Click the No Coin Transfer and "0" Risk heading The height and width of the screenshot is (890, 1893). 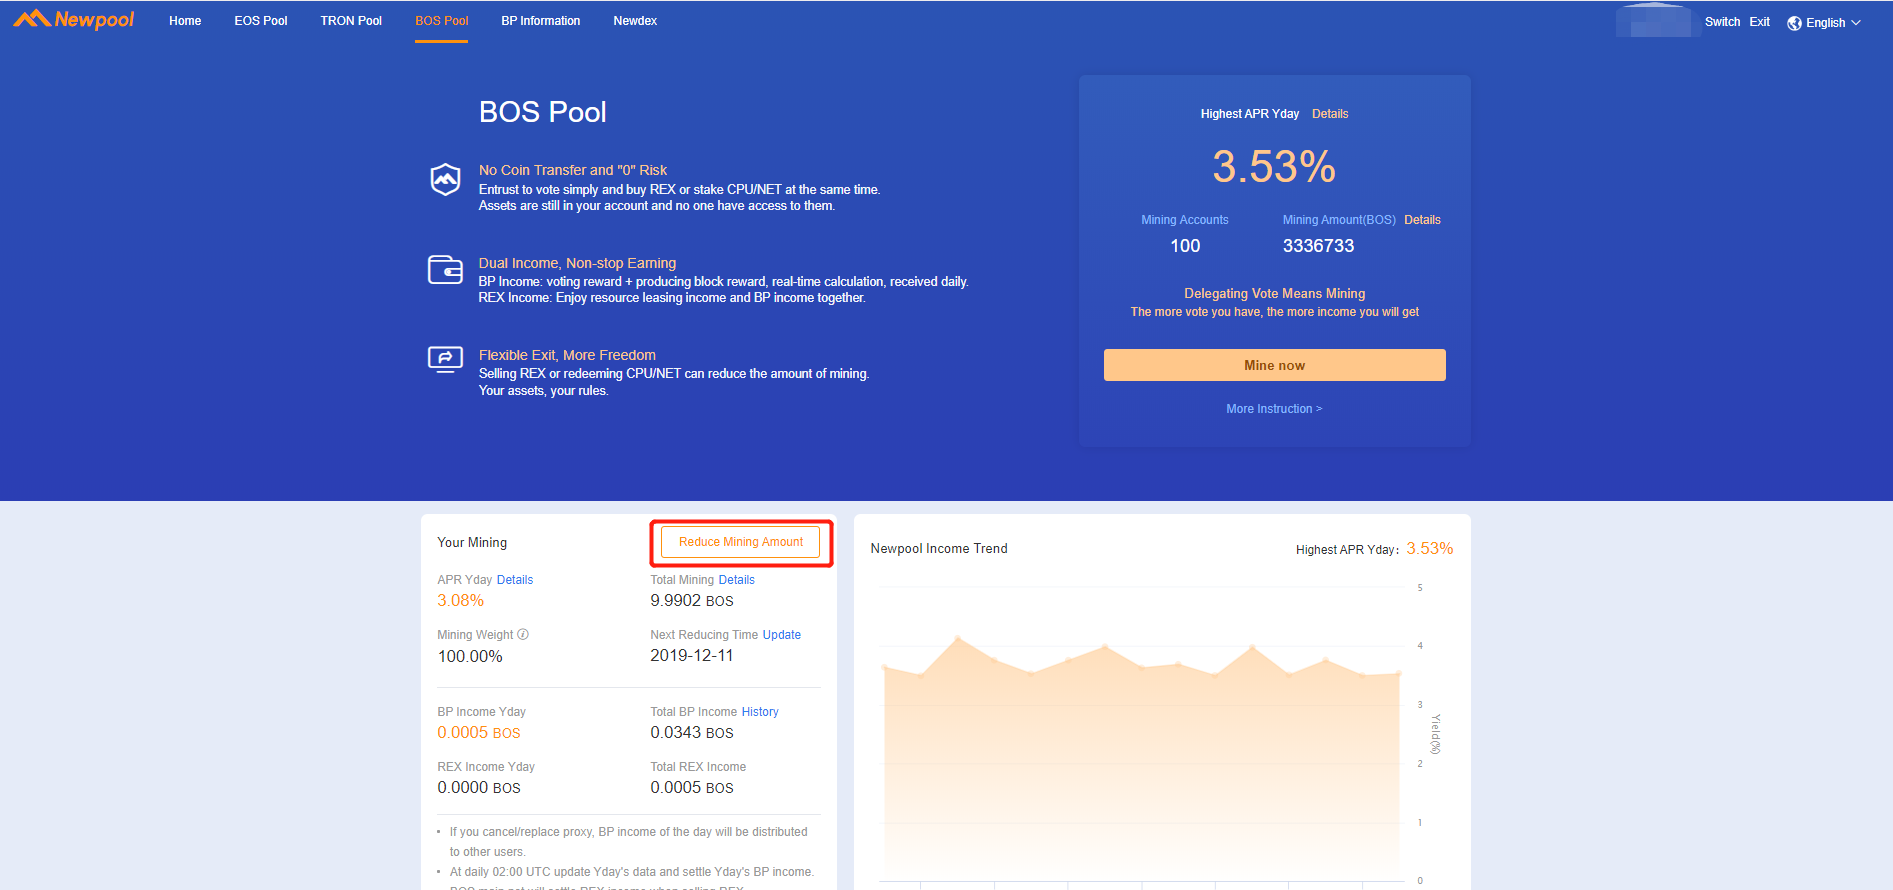(573, 171)
